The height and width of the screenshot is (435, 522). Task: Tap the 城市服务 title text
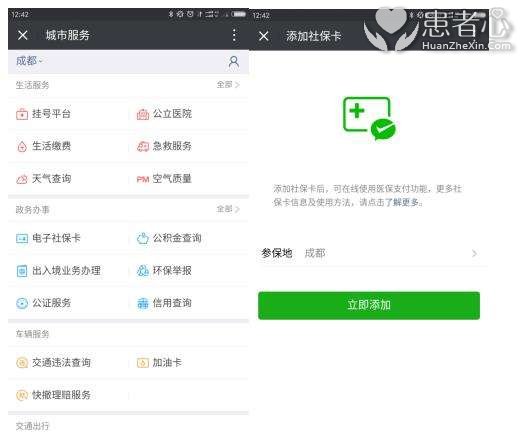coord(68,35)
